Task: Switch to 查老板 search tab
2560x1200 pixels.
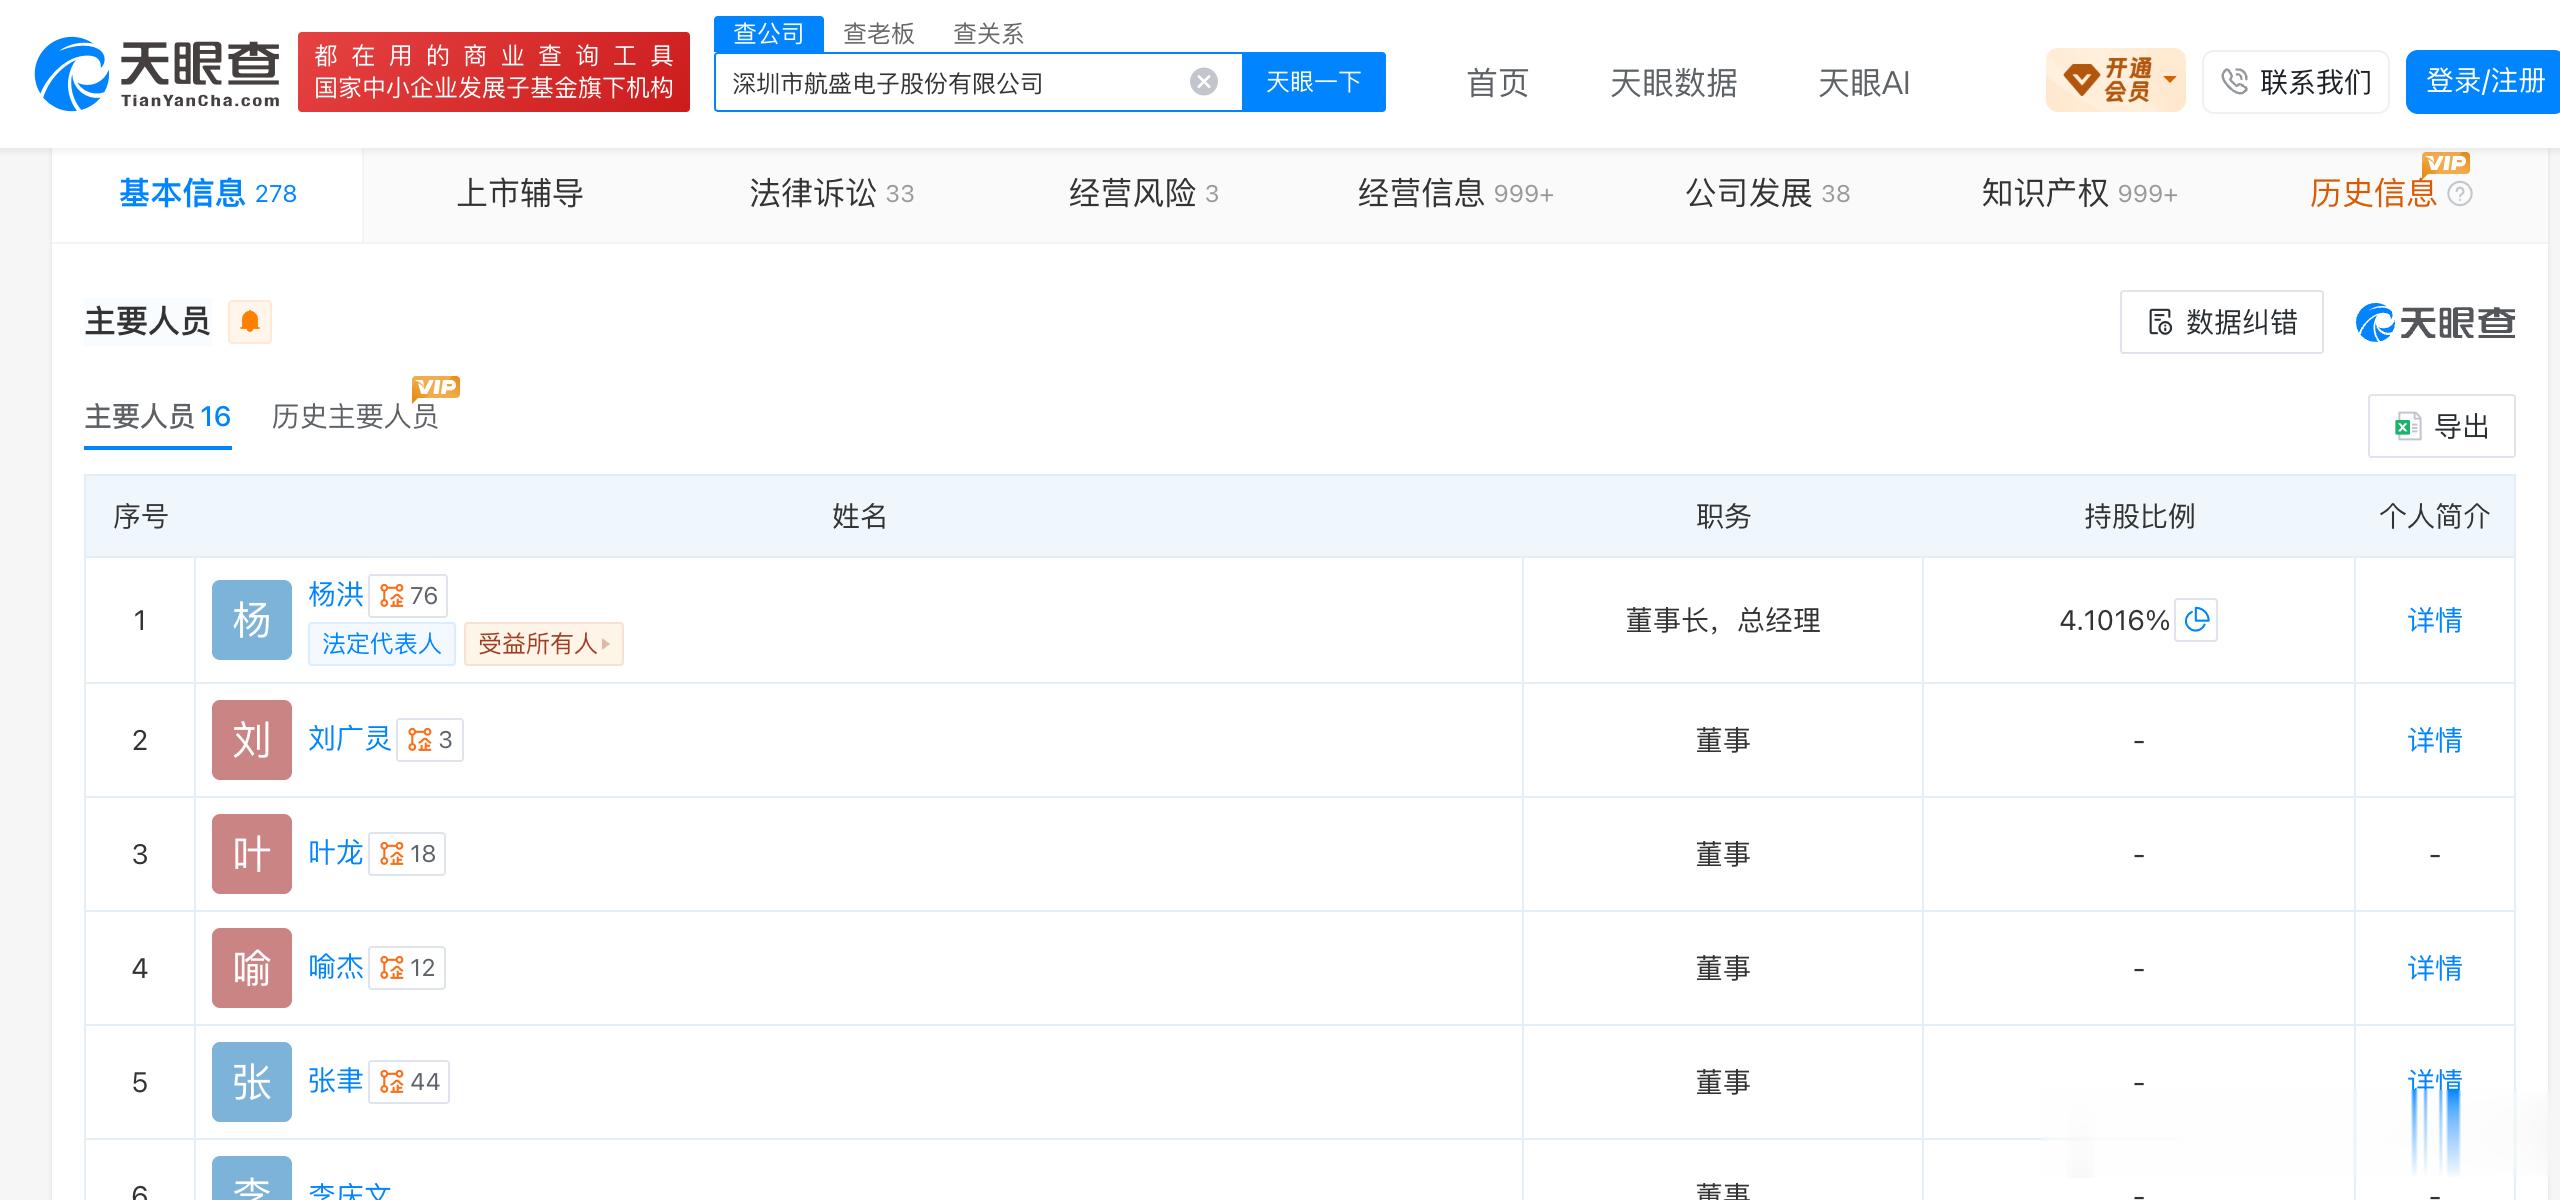Action: pyautogui.click(x=879, y=34)
